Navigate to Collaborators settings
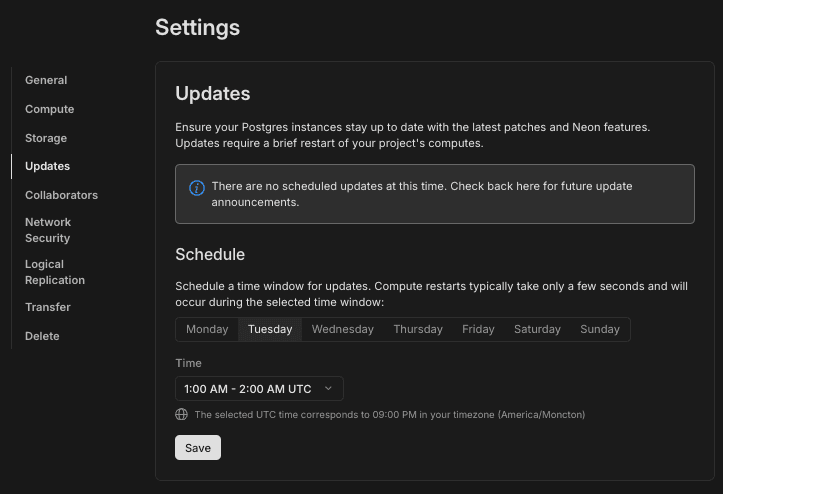Screen dimensions: 821x494 (x=61, y=195)
